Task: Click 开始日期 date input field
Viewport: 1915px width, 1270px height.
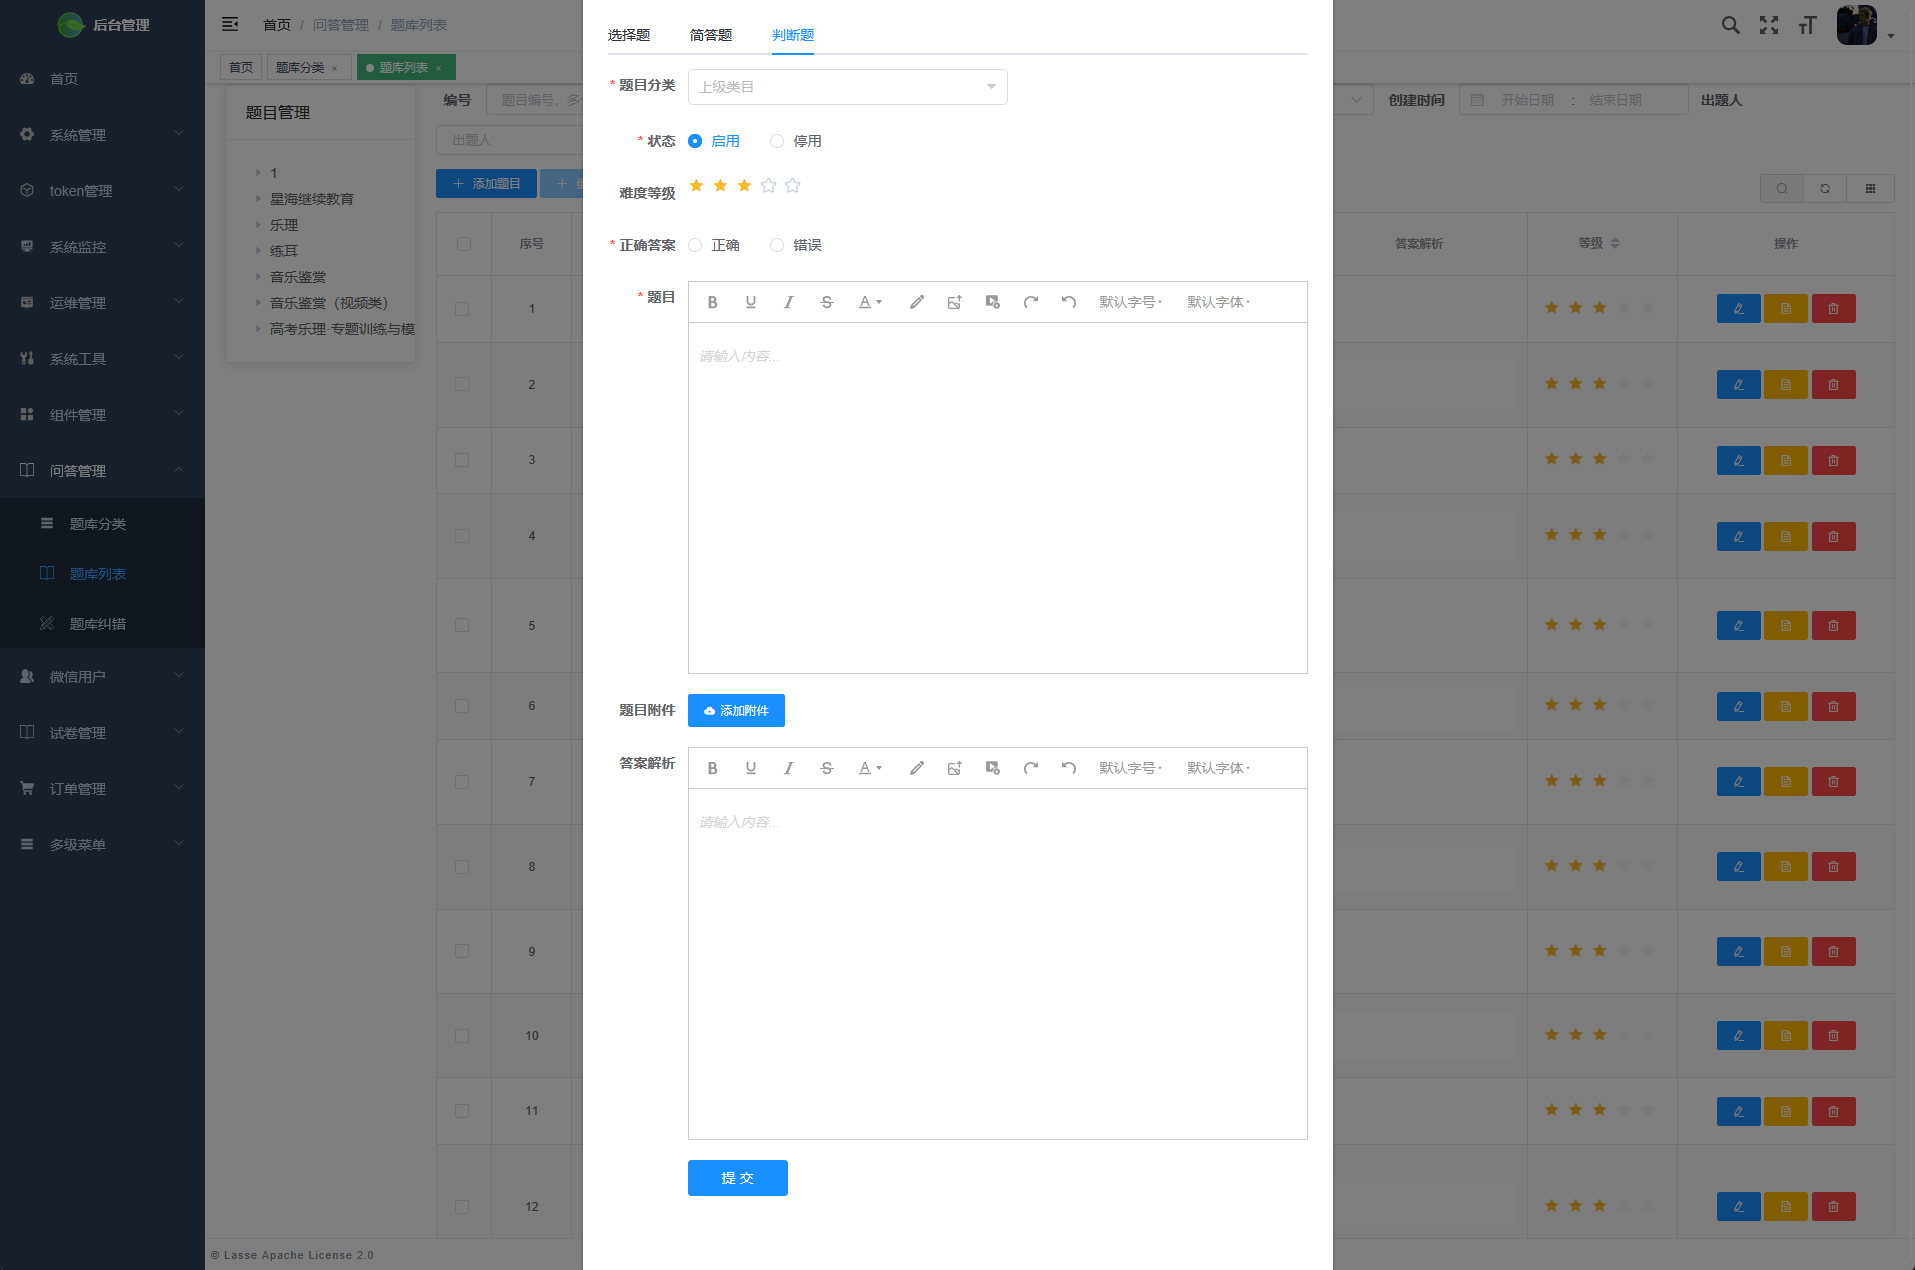Action: [1527, 100]
